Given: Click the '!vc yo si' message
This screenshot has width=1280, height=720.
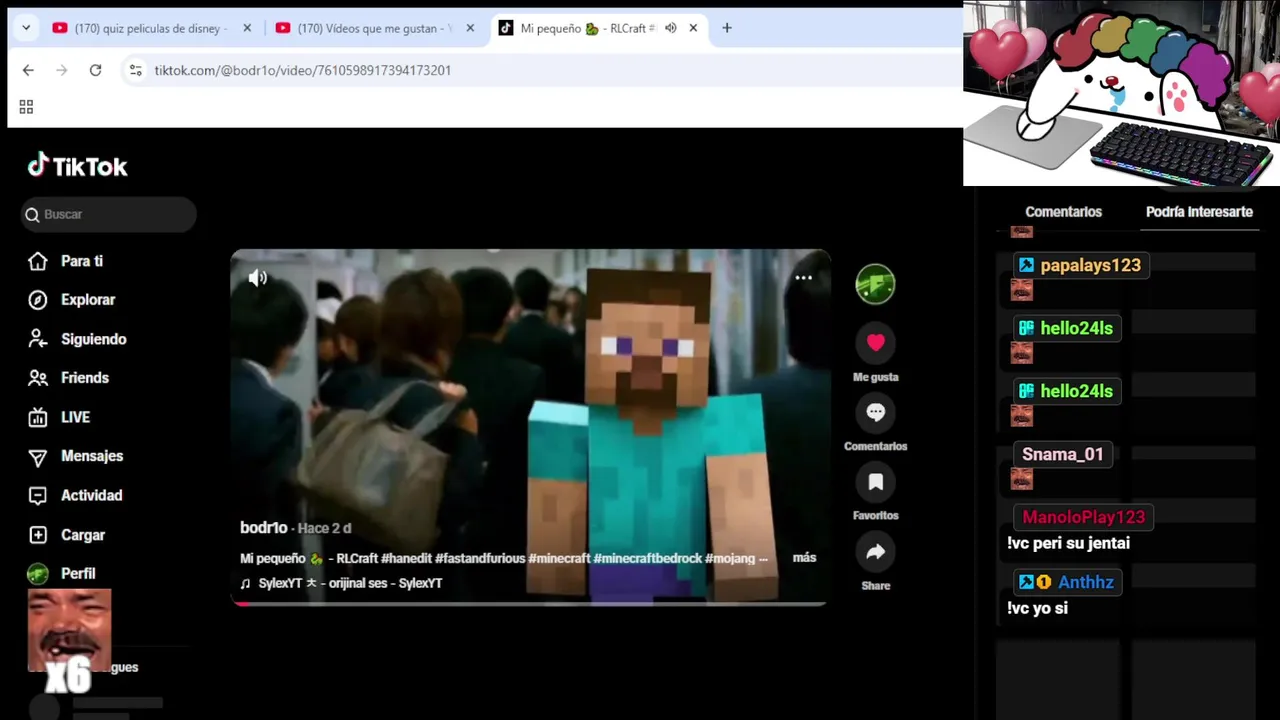Looking at the screenshot, I should [1037, 608].
